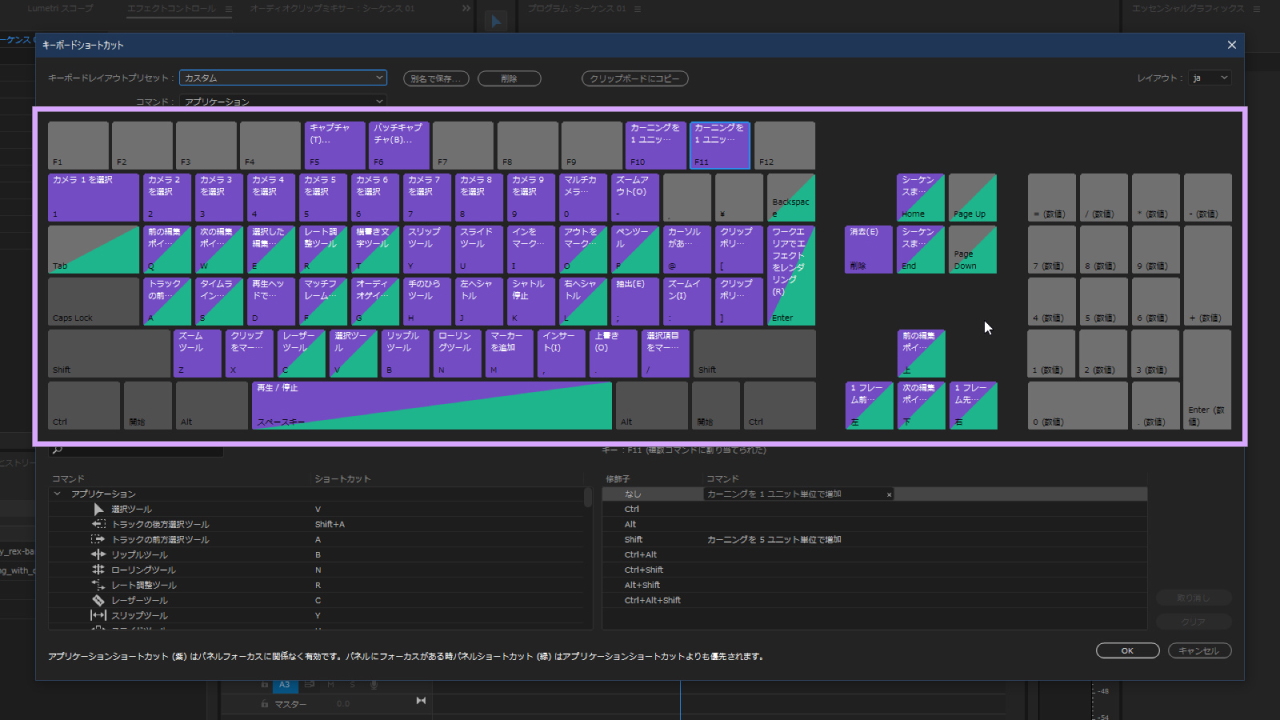This screenshot has height=720, width=1280.
Task: Click the ローリングツール icon in the list
Action: pyautogui.click(x=99, y=570)
